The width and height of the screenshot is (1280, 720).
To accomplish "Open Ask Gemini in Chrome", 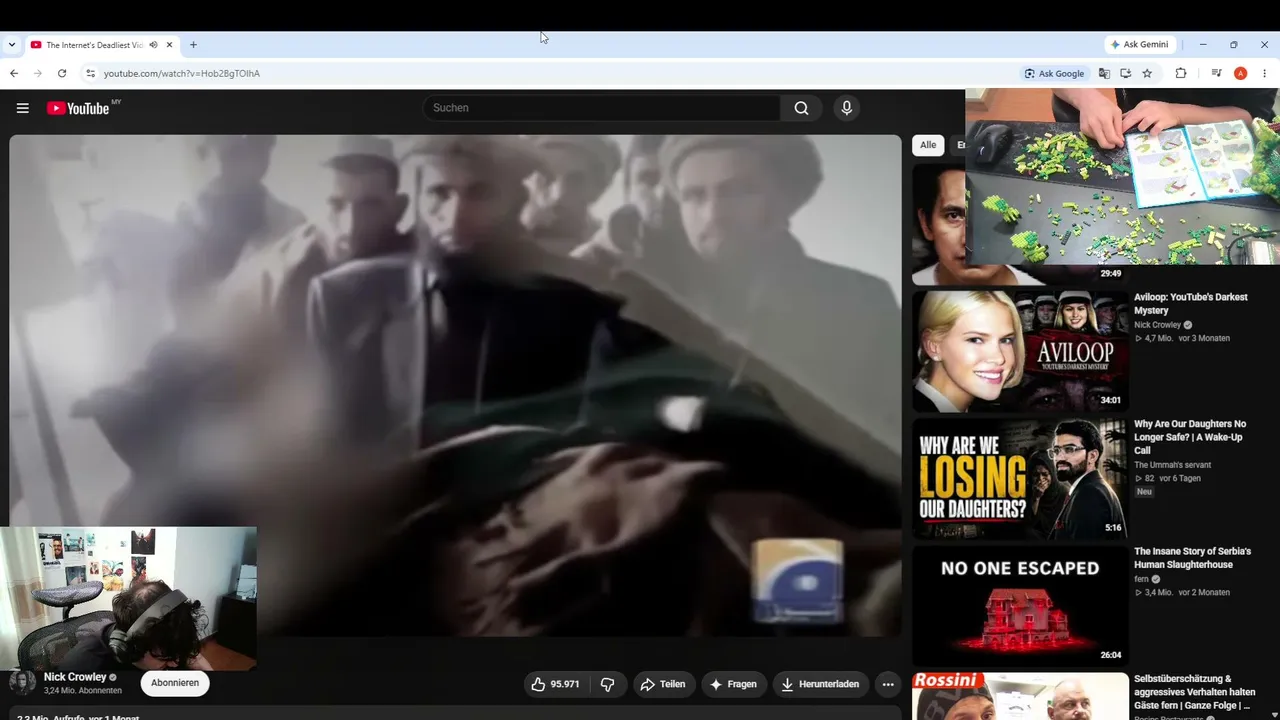I will pyautogui.click(x=1139, y=45).
